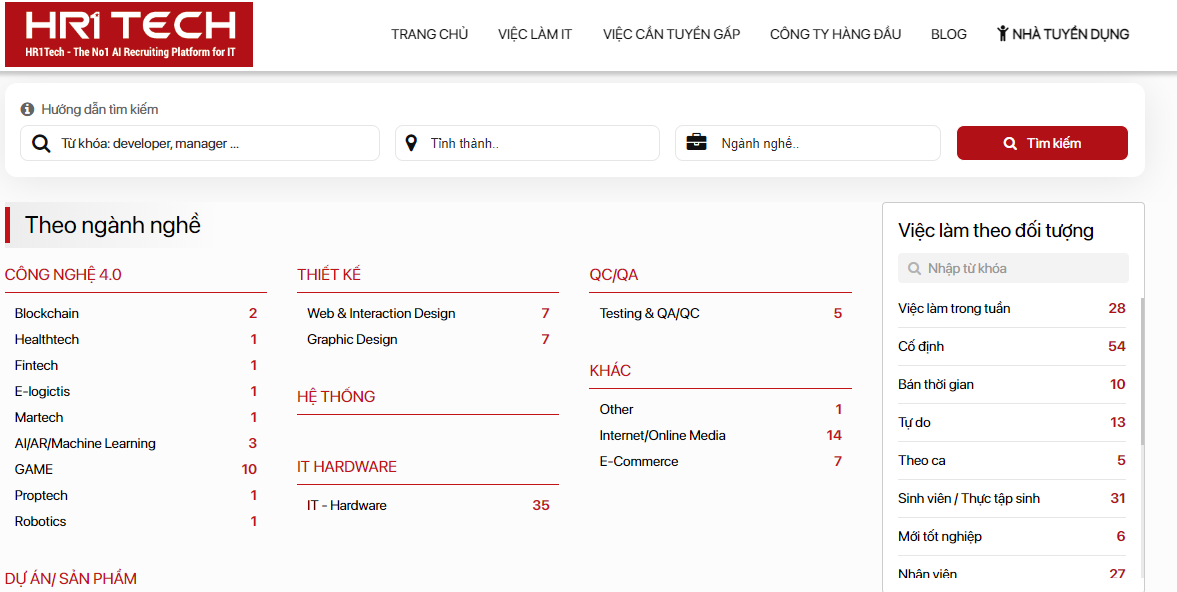The image size is (1177, 592).
Task: Open the Trang chủ menu item
Action: (x=429, y=34)
